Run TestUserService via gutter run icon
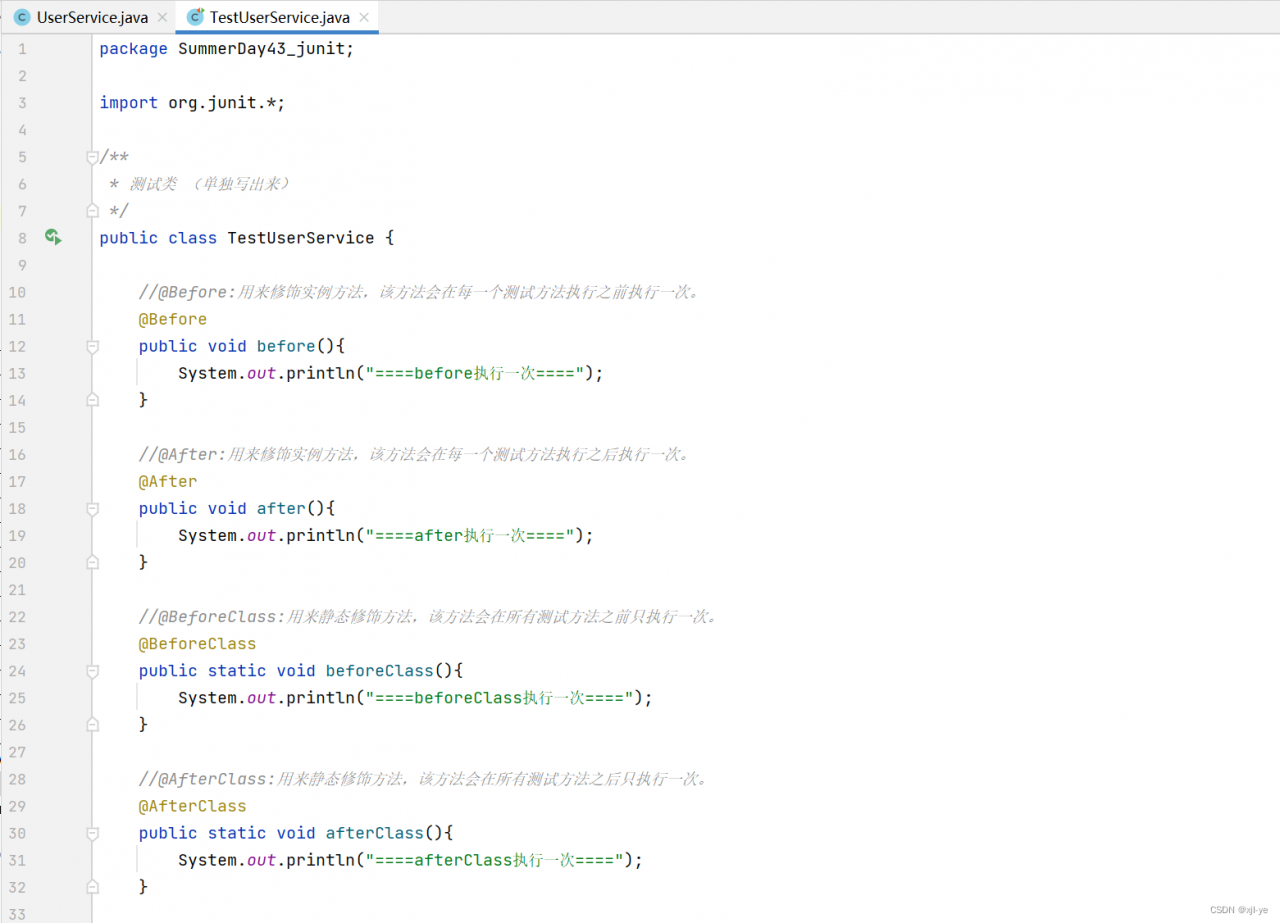This screenshot has width=1280, height=923. tap(53, 237)
